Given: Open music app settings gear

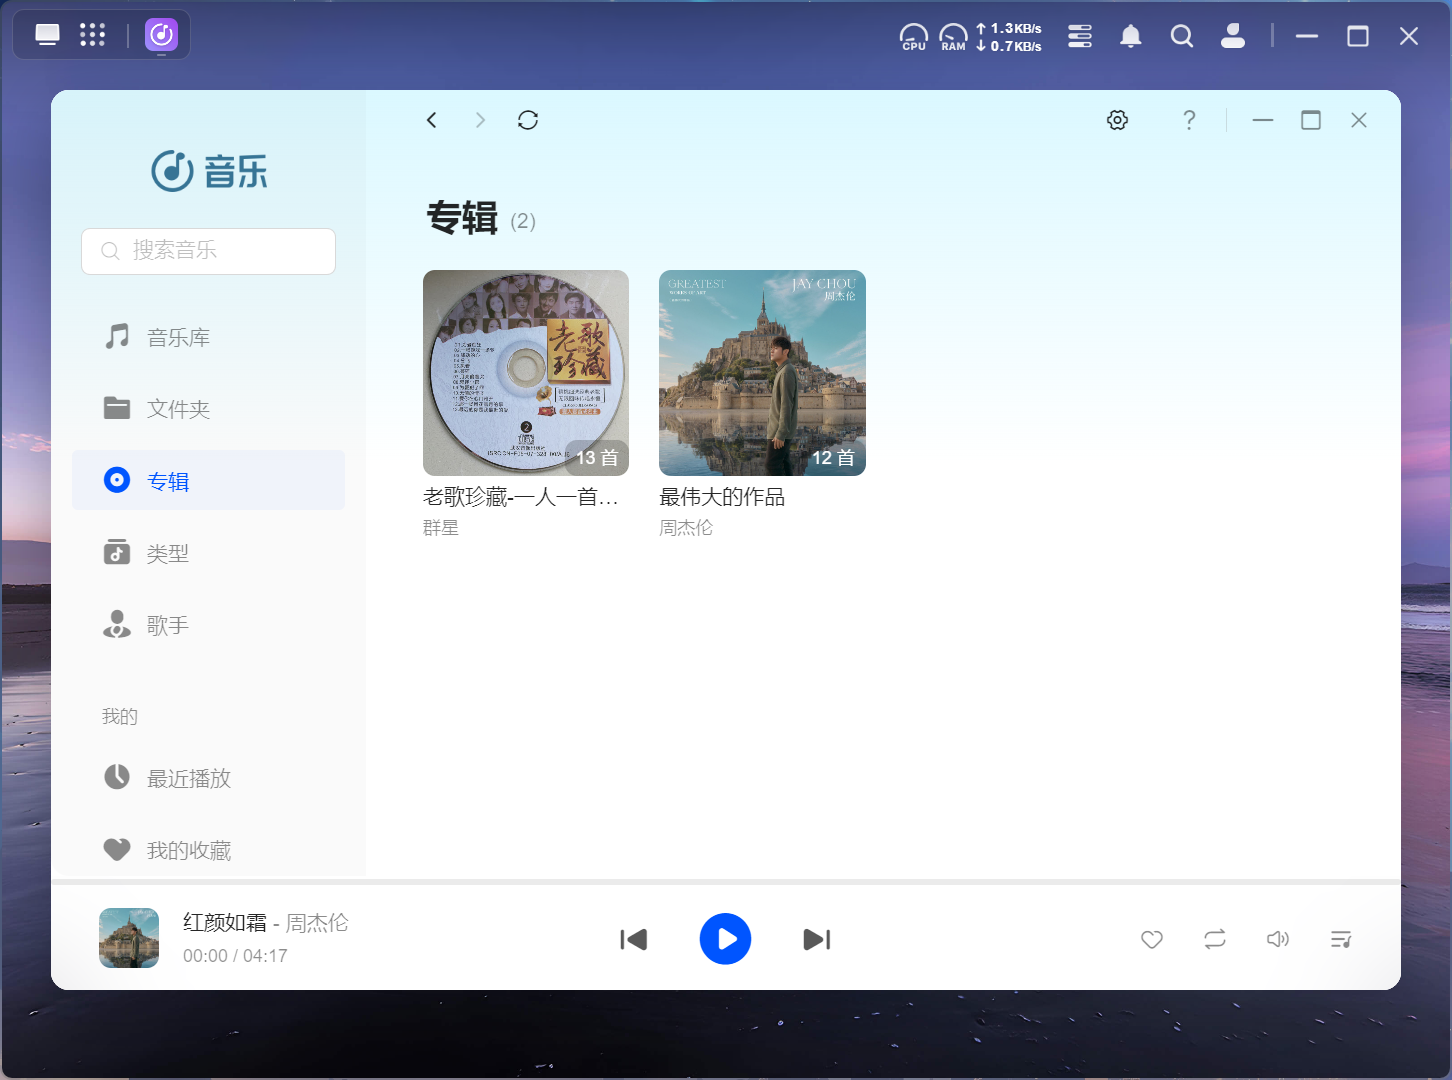Looking at the screenshot, I should pos(1118,120).
